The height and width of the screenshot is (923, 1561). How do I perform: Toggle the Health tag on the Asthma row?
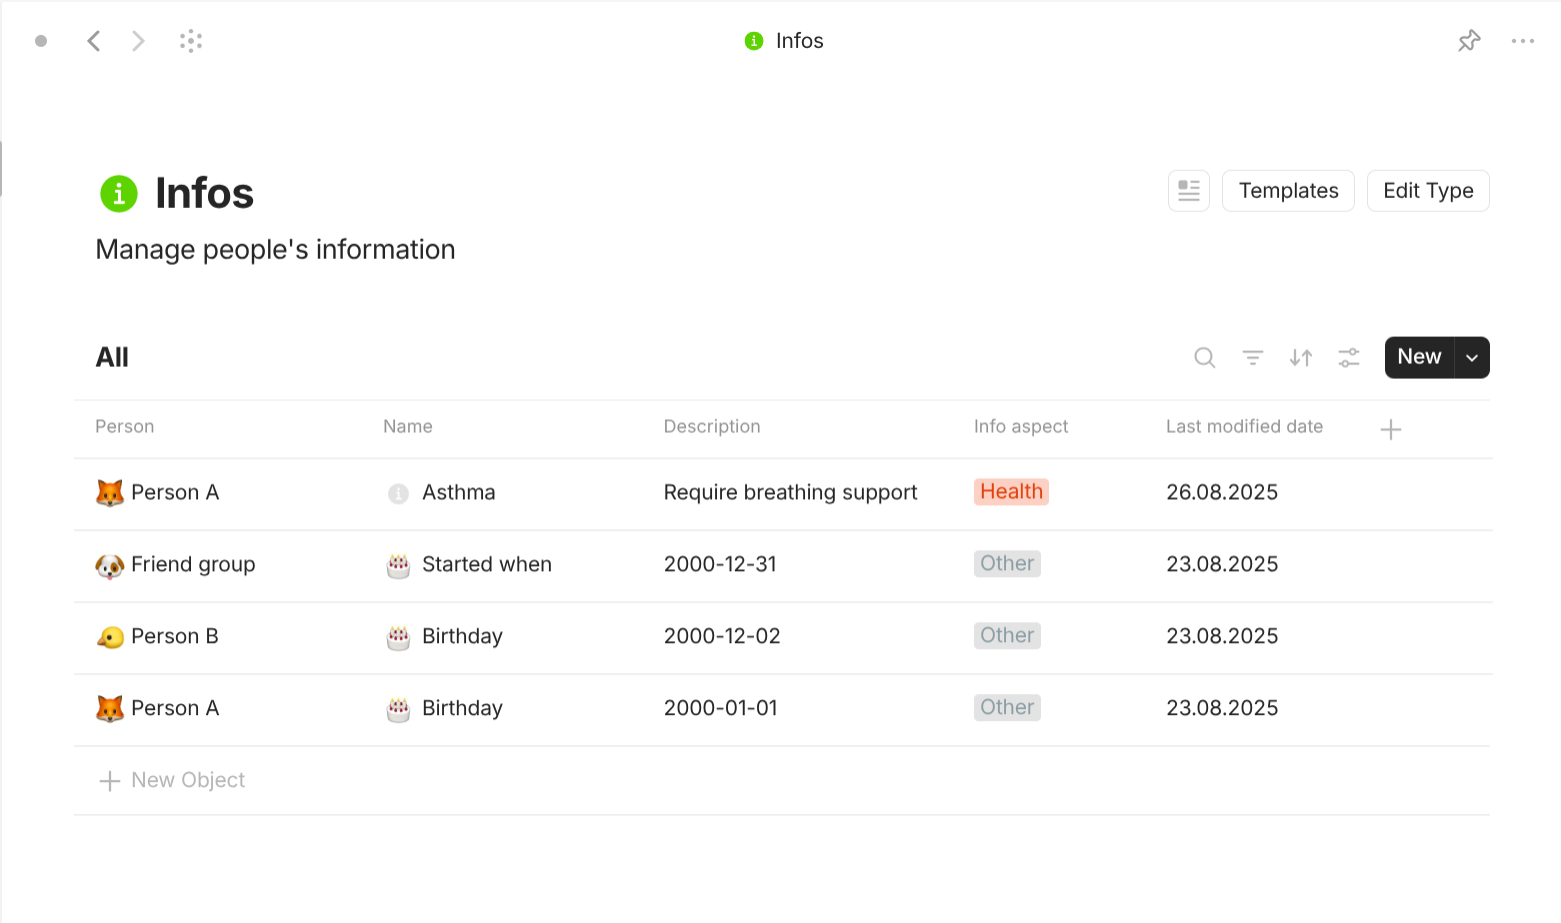click(1011, 491)
